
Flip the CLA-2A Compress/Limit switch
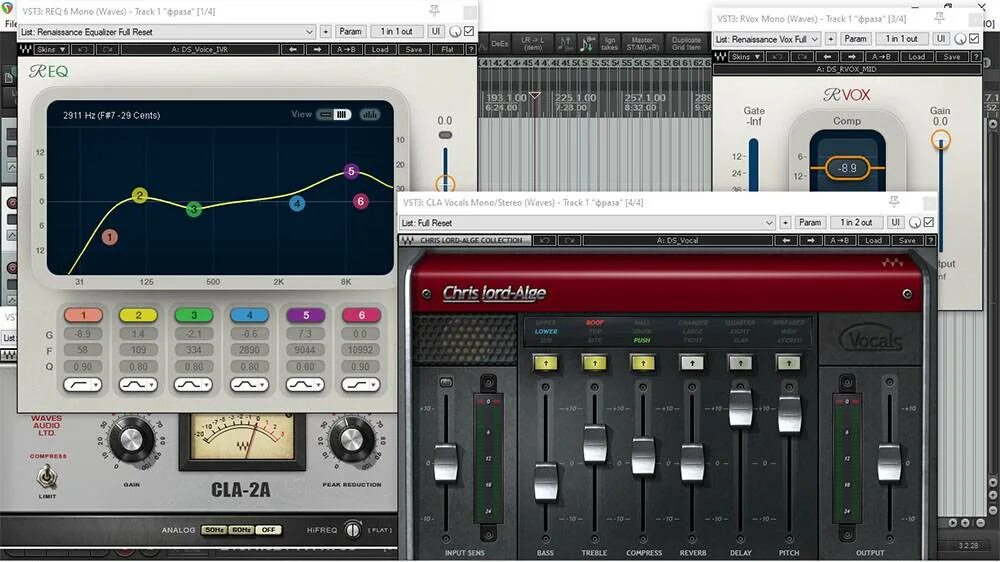tap(47, 476)
